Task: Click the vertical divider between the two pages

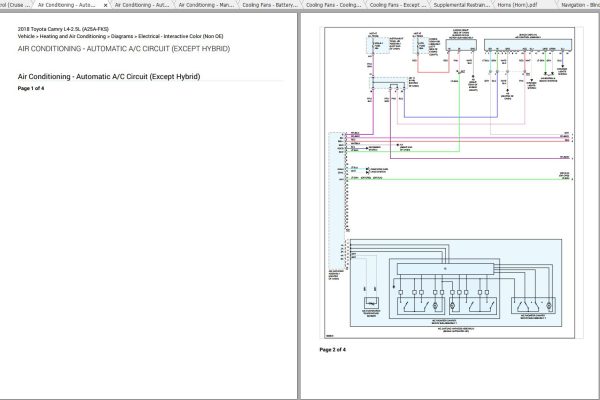Action: [299, 200]
